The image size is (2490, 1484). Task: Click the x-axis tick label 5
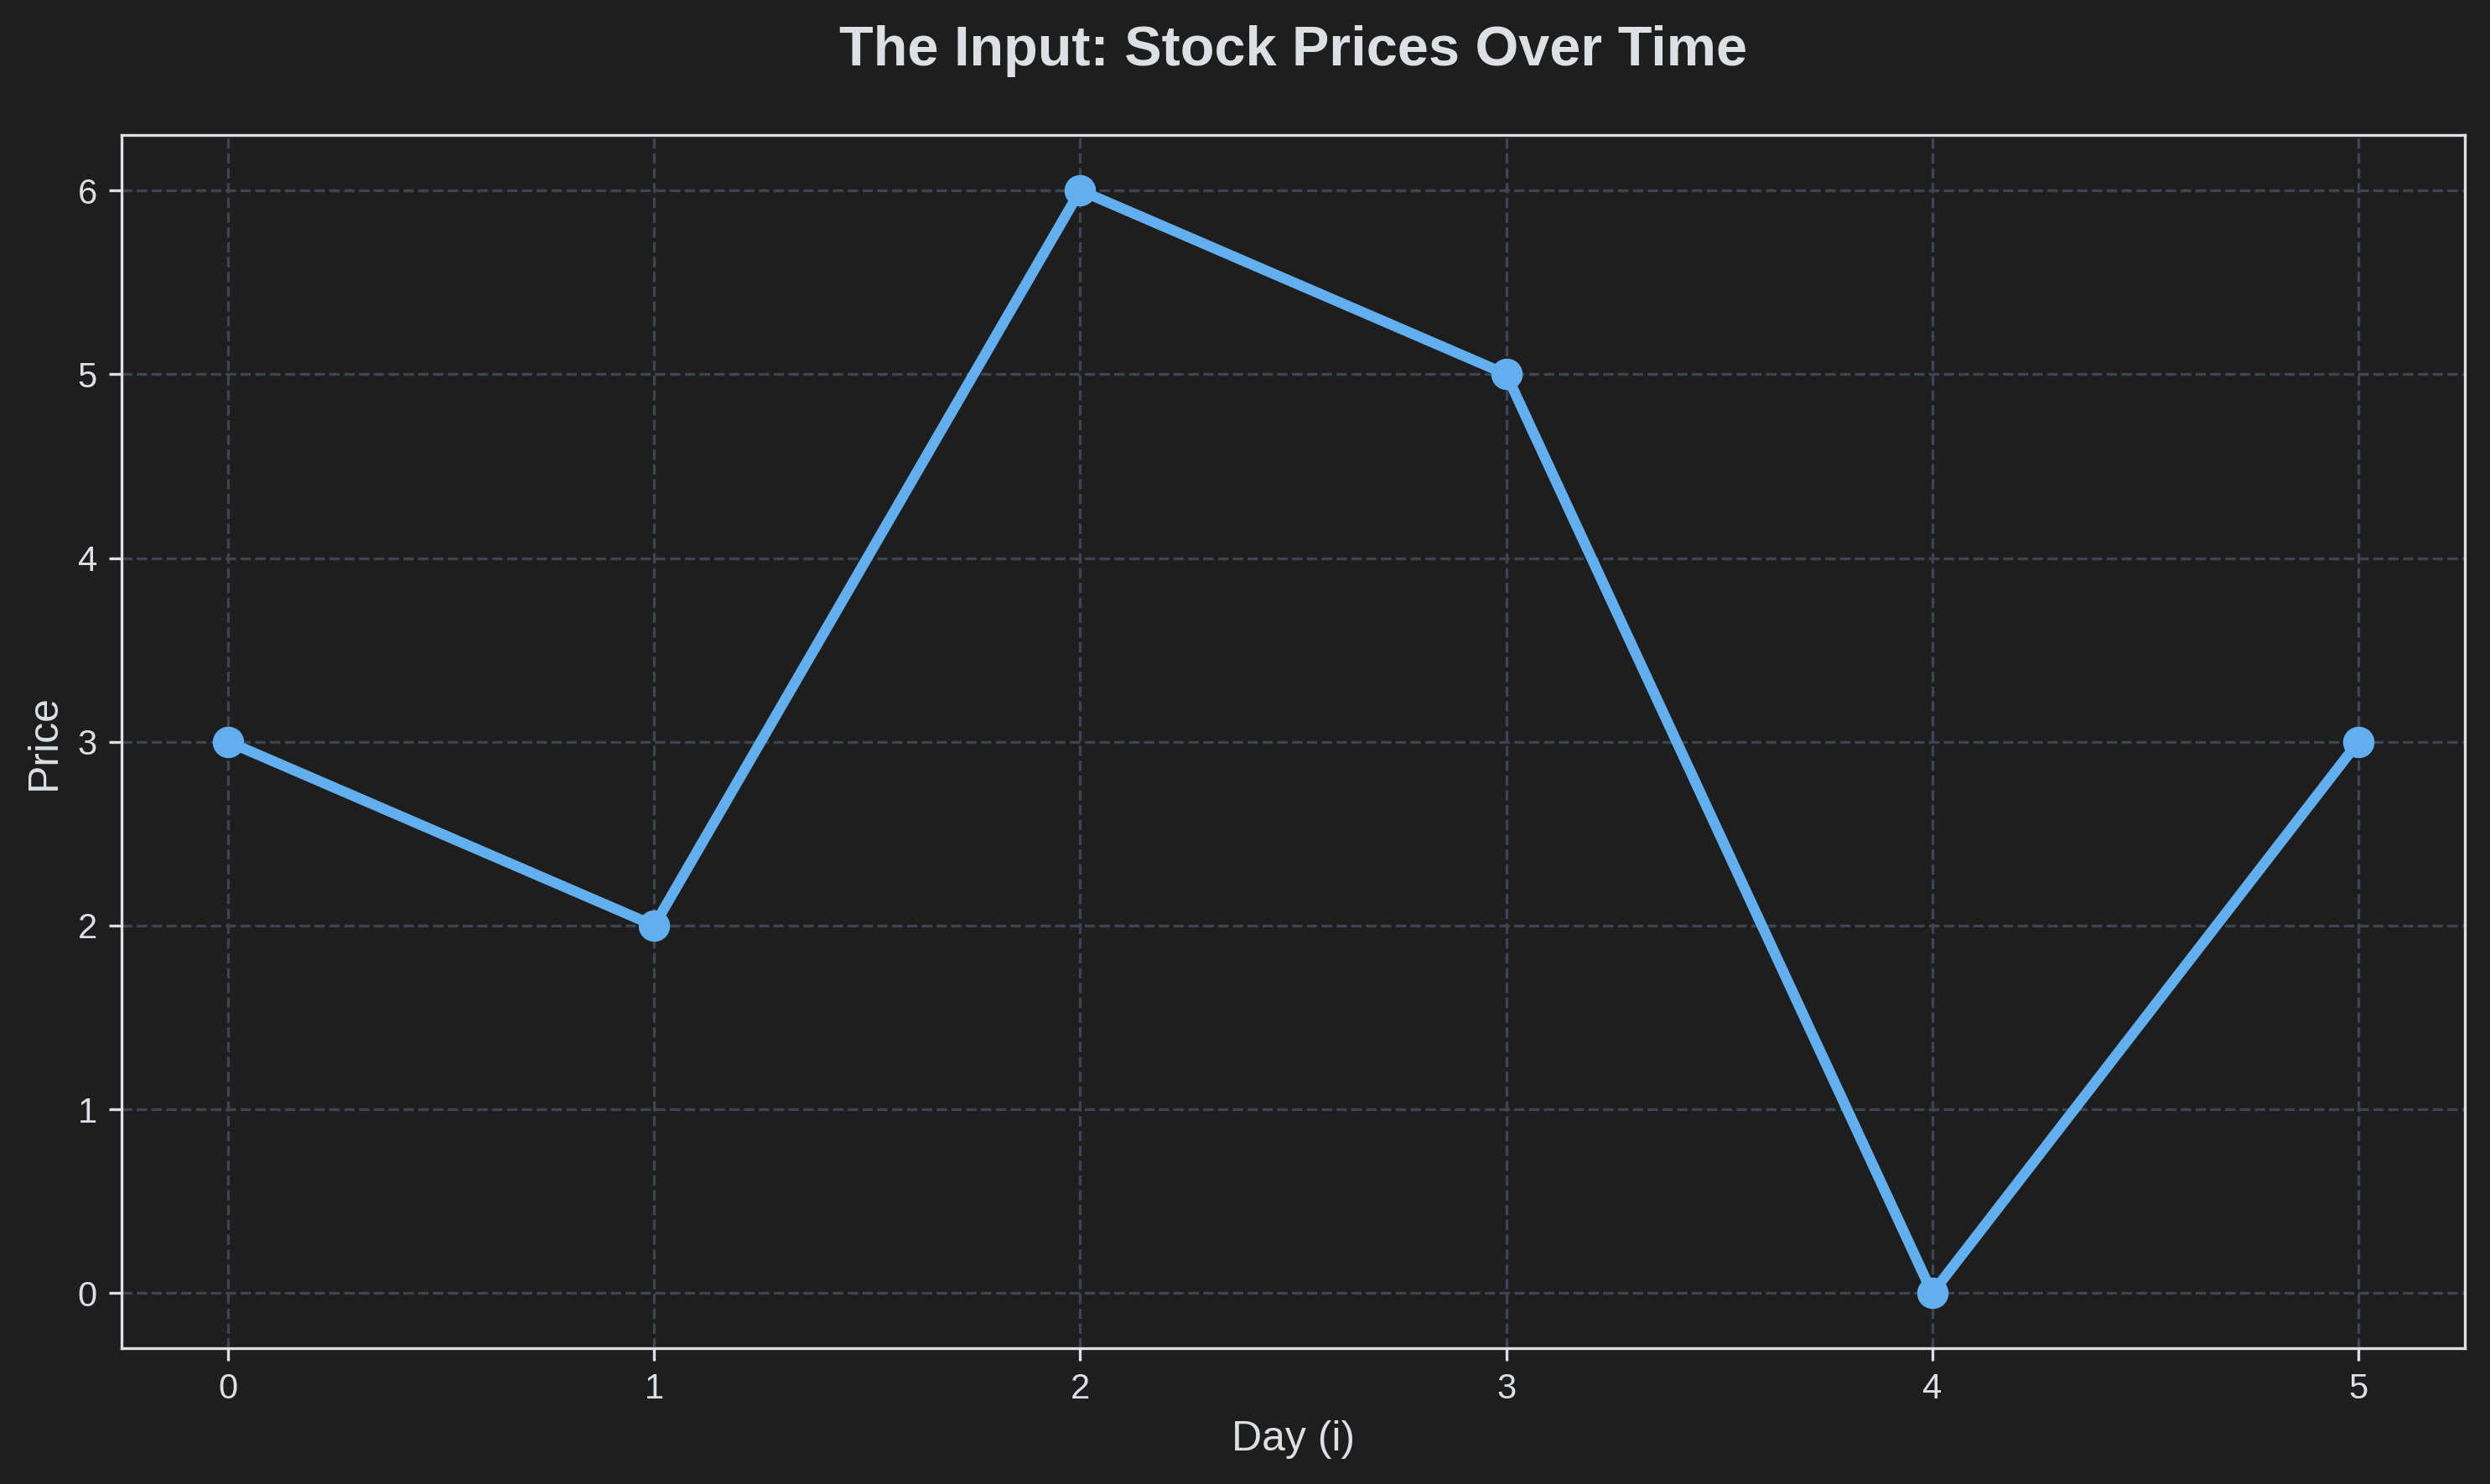(x=2359, y=1388)
